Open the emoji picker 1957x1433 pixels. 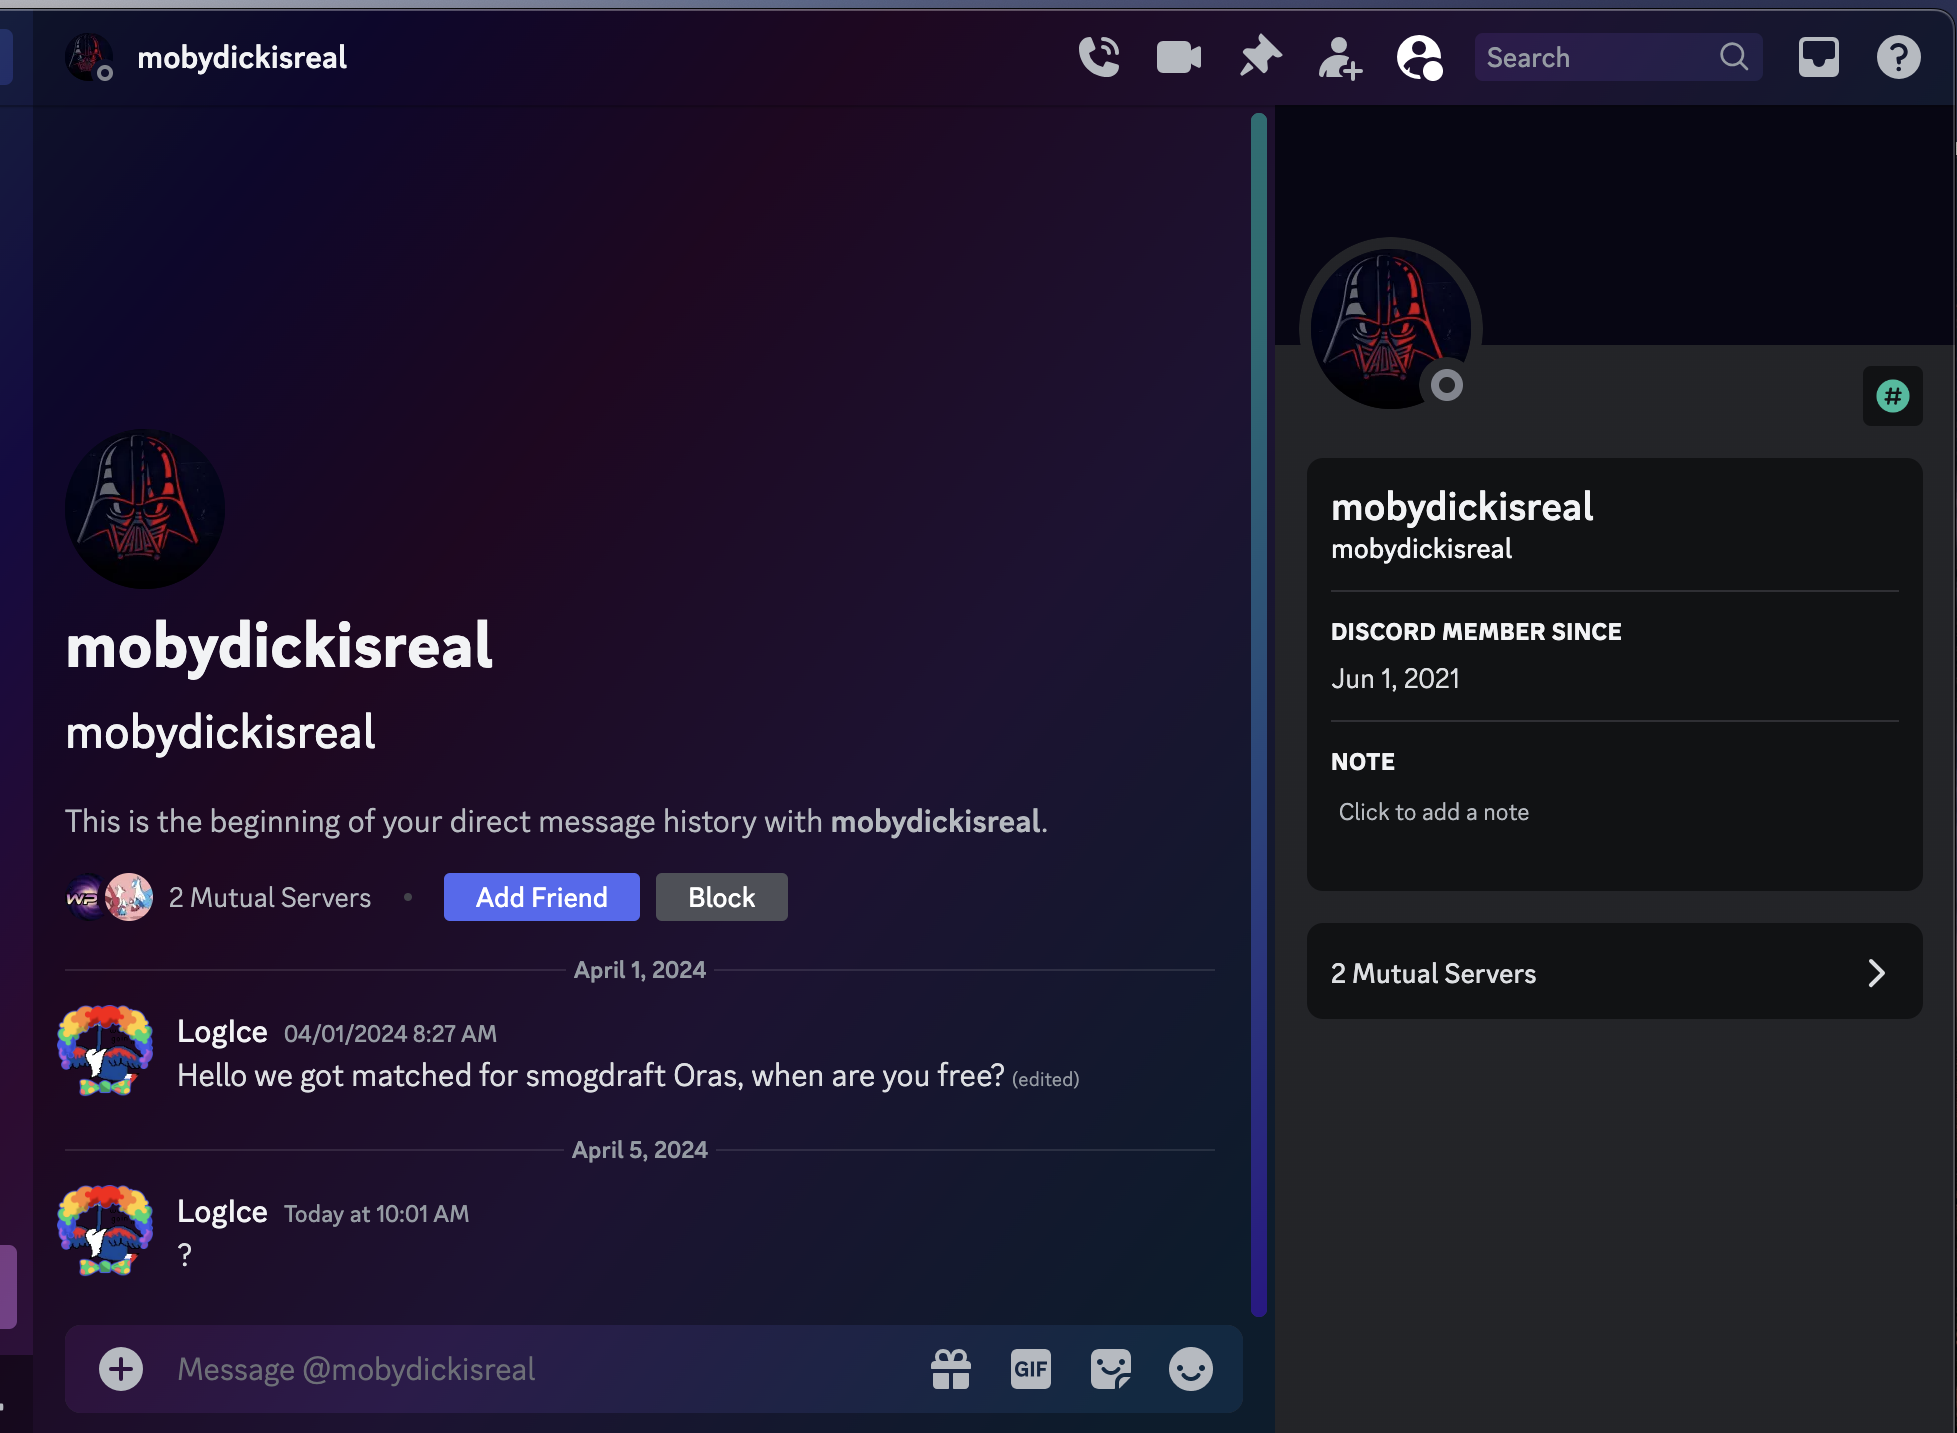[x=1190, y=1369]
